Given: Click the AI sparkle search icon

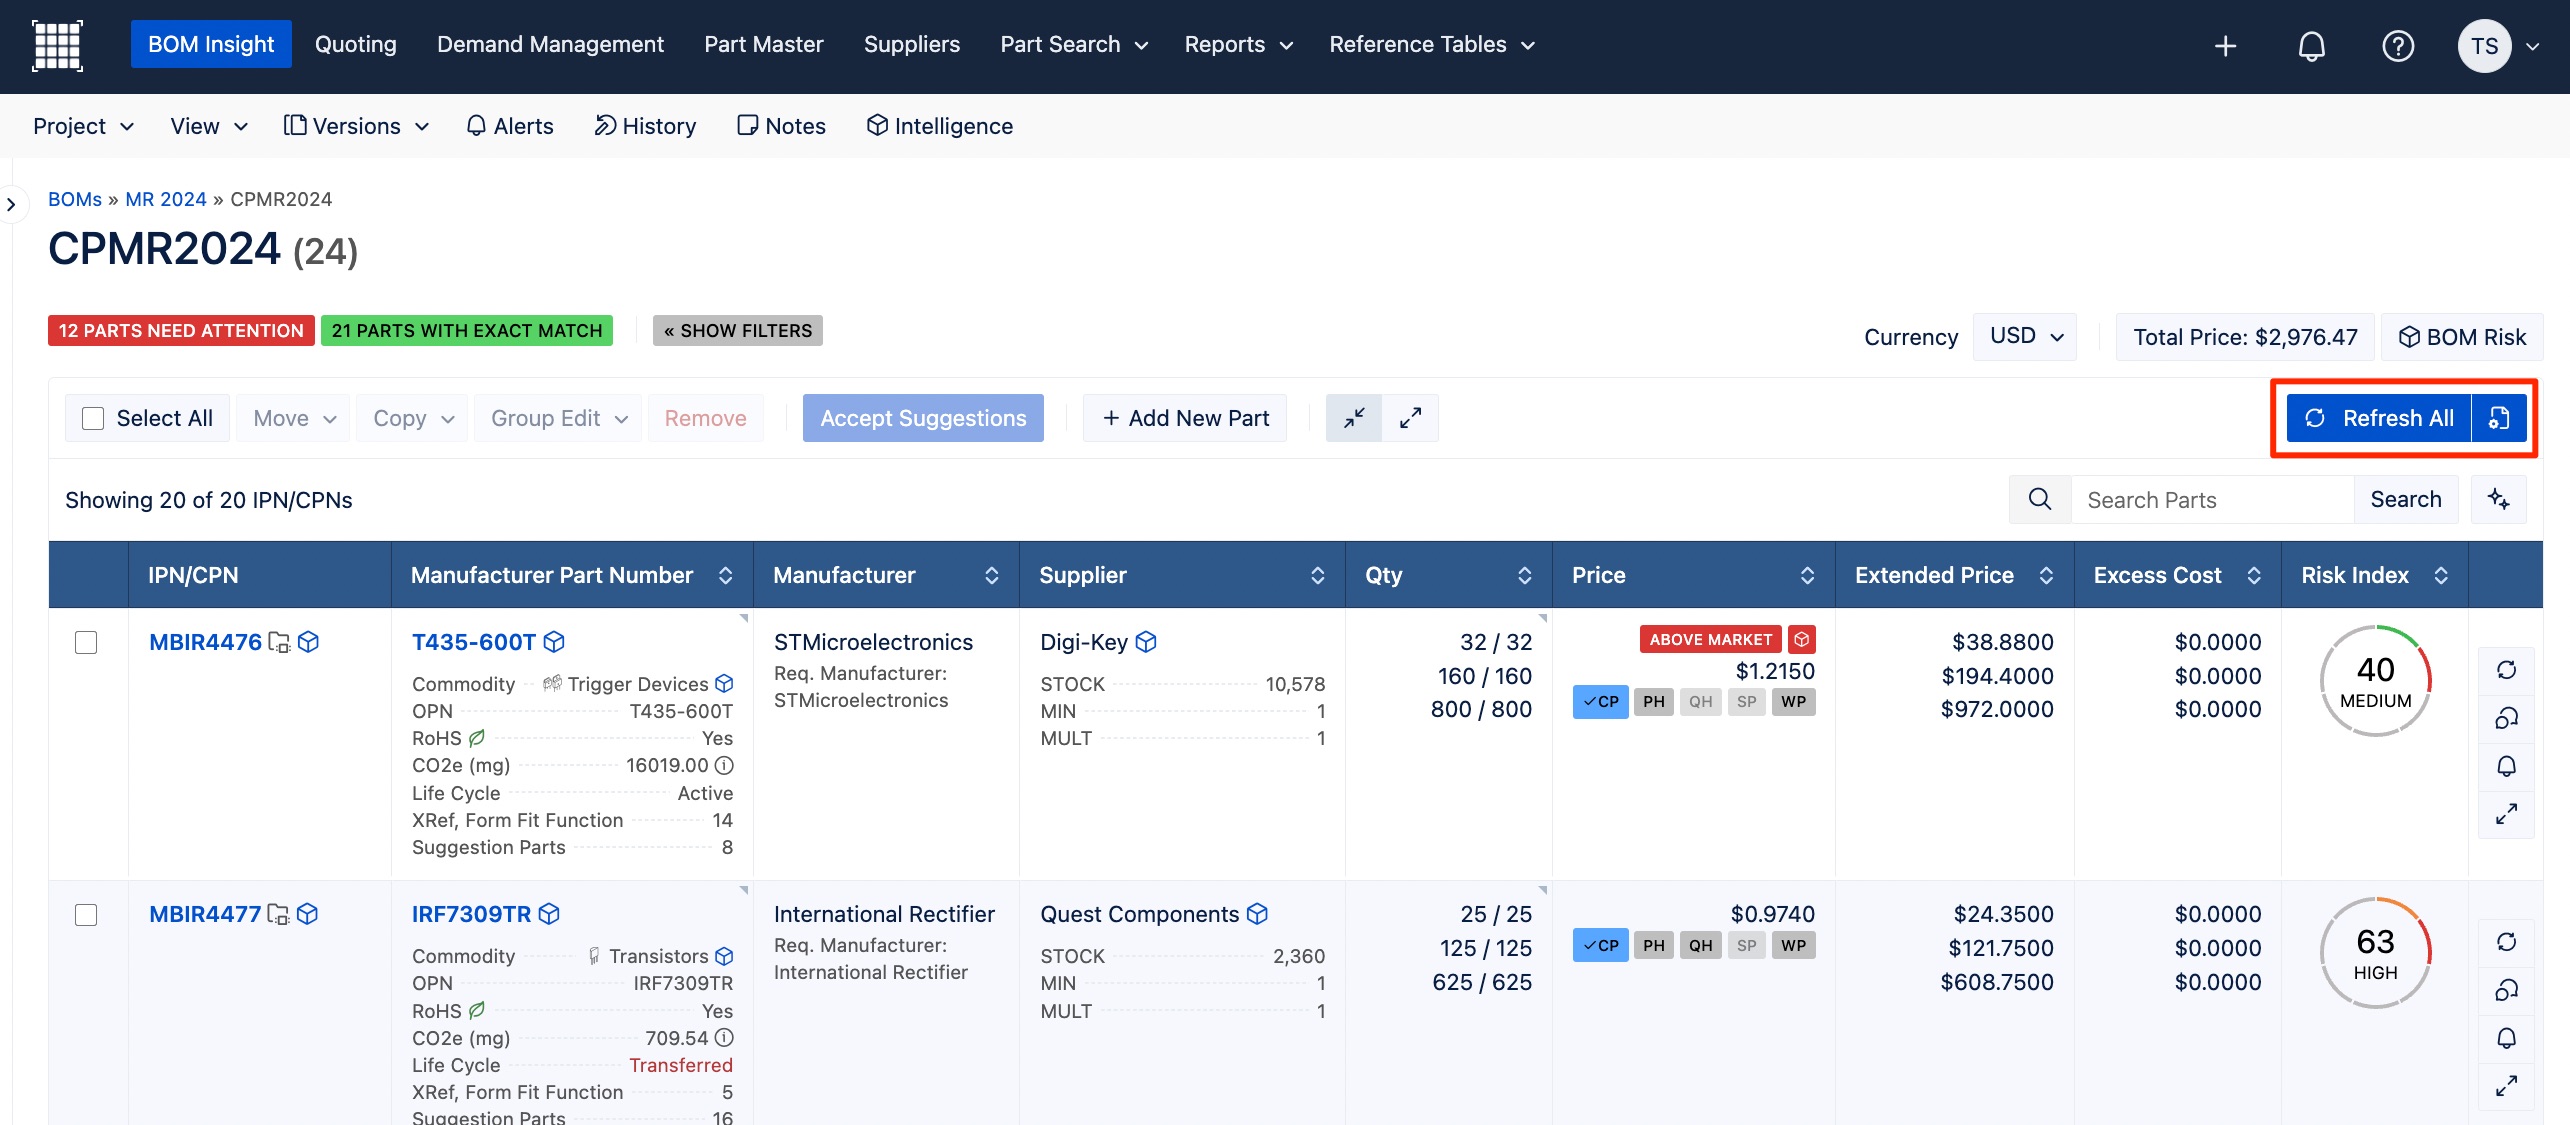Looking at the screenshot, I should click(2498, 499).
